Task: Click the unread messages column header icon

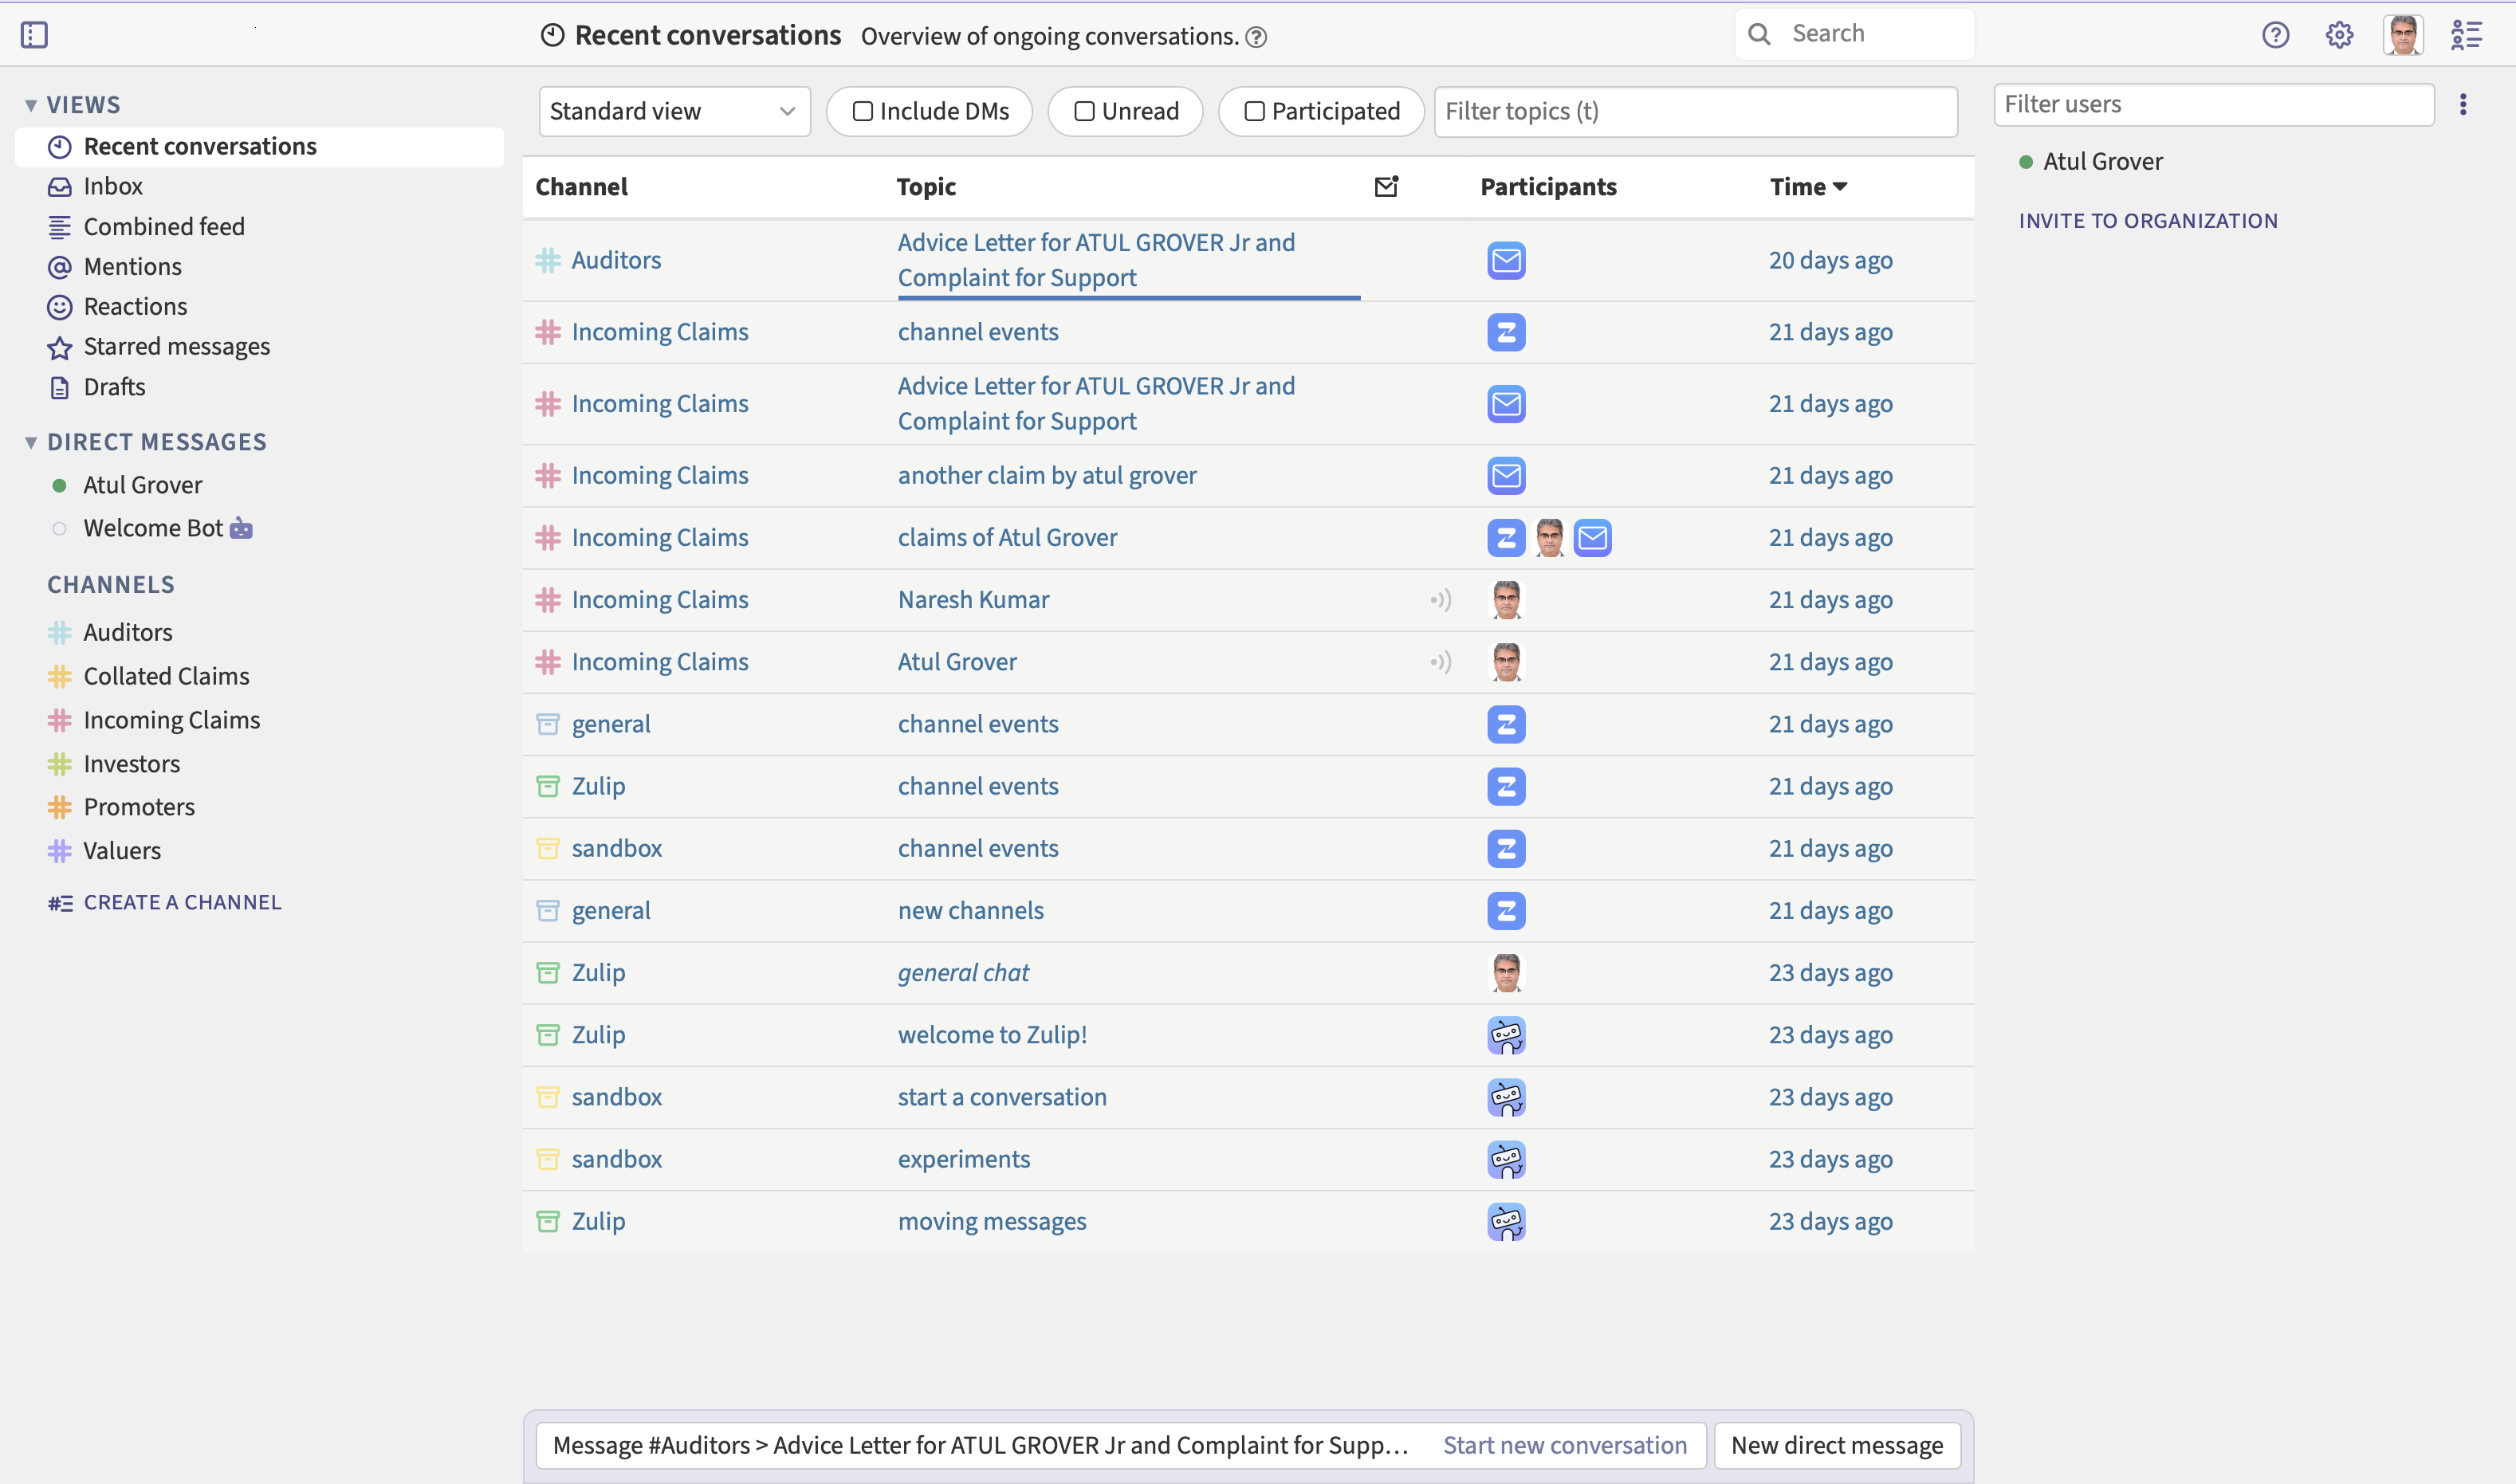Action: [x=1386, y=186]
